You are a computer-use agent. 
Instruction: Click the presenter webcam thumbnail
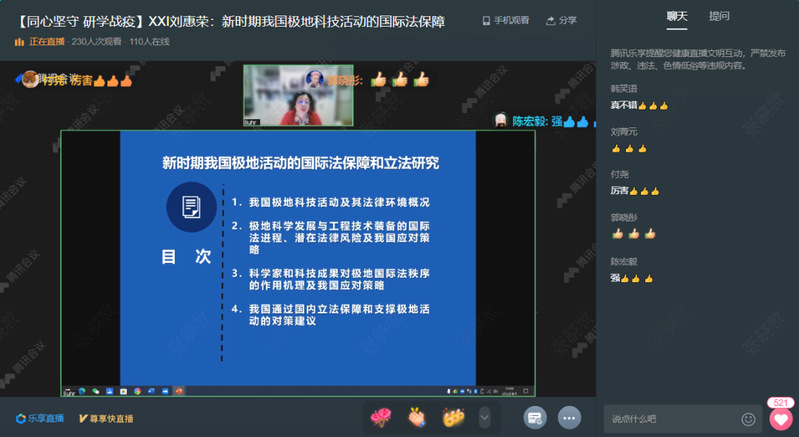299,96
